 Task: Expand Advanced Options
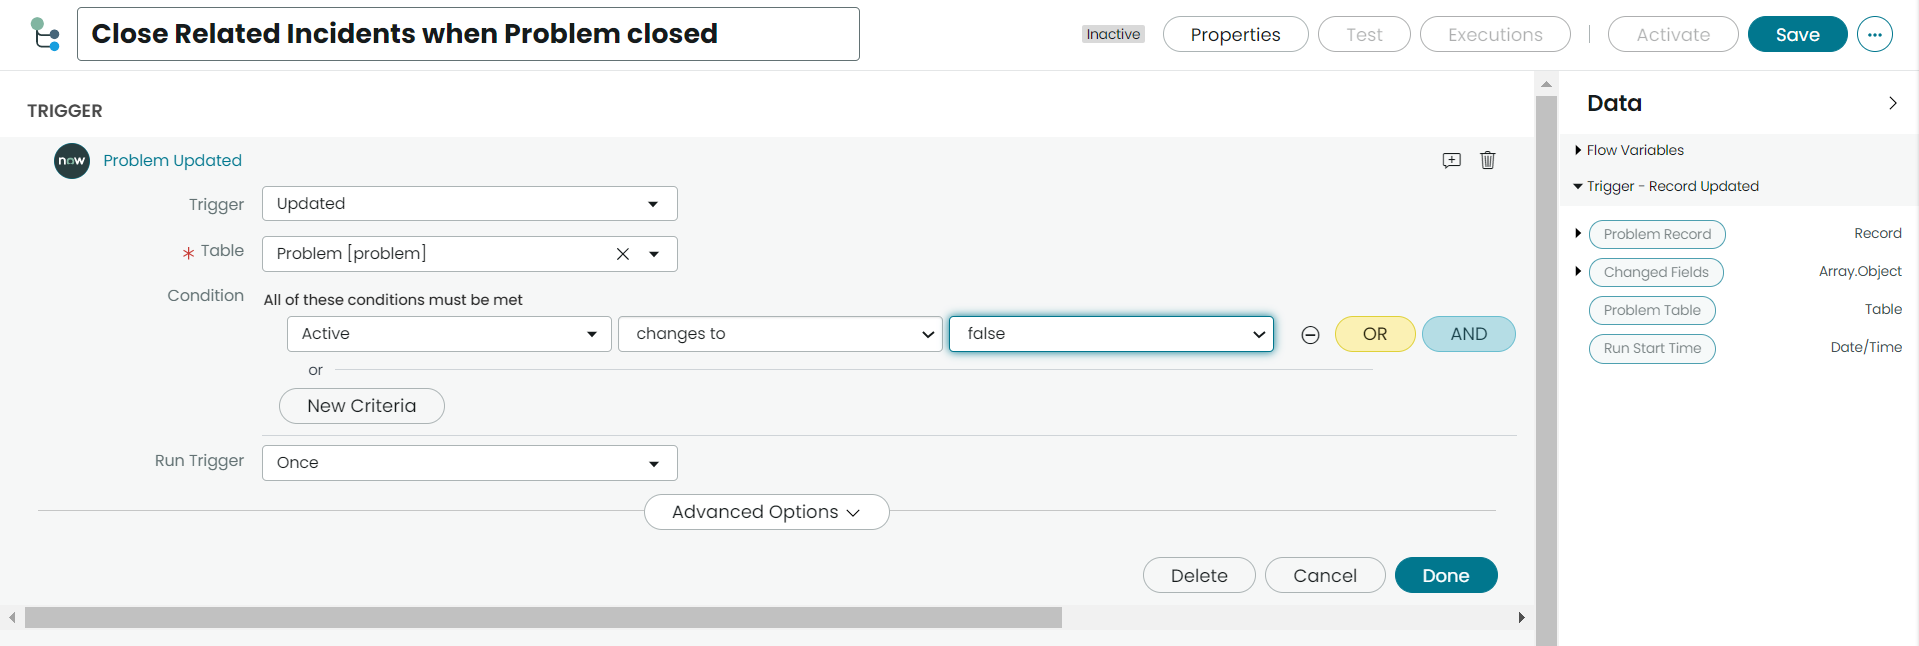click(x=766, y=512)
